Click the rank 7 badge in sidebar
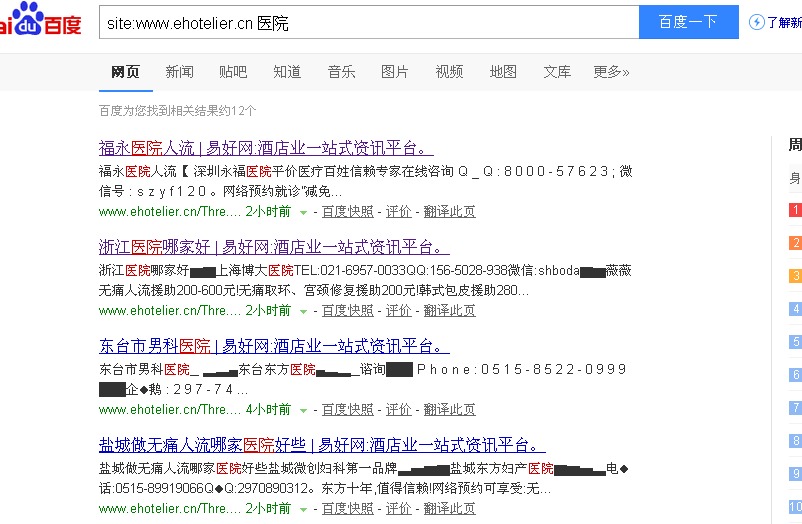This screenshot has width=802, height=524. [795, 408]
